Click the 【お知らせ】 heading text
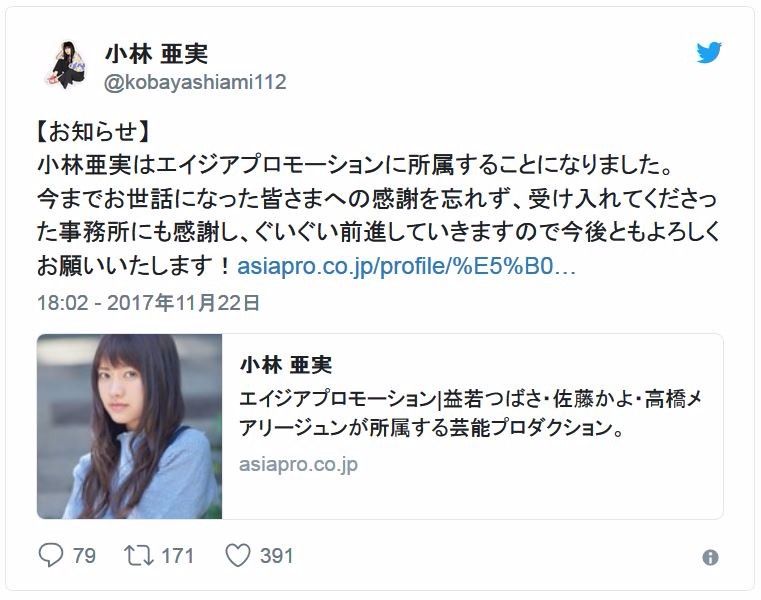 coord(92,132)
